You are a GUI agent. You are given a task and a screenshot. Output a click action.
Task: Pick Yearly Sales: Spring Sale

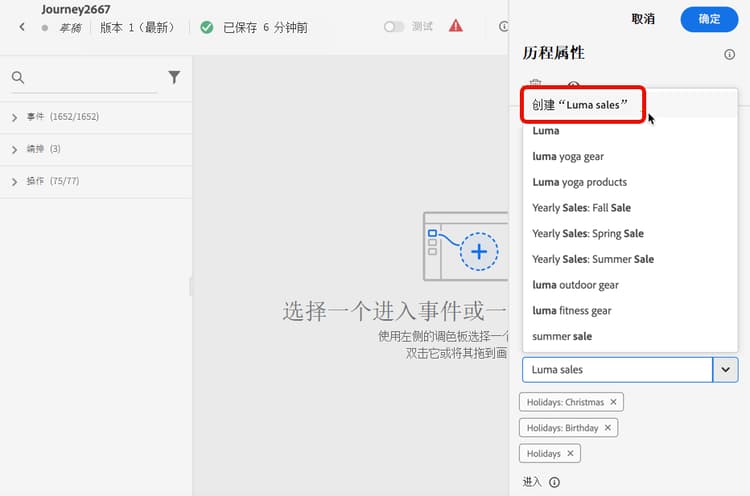pos(629,233)
